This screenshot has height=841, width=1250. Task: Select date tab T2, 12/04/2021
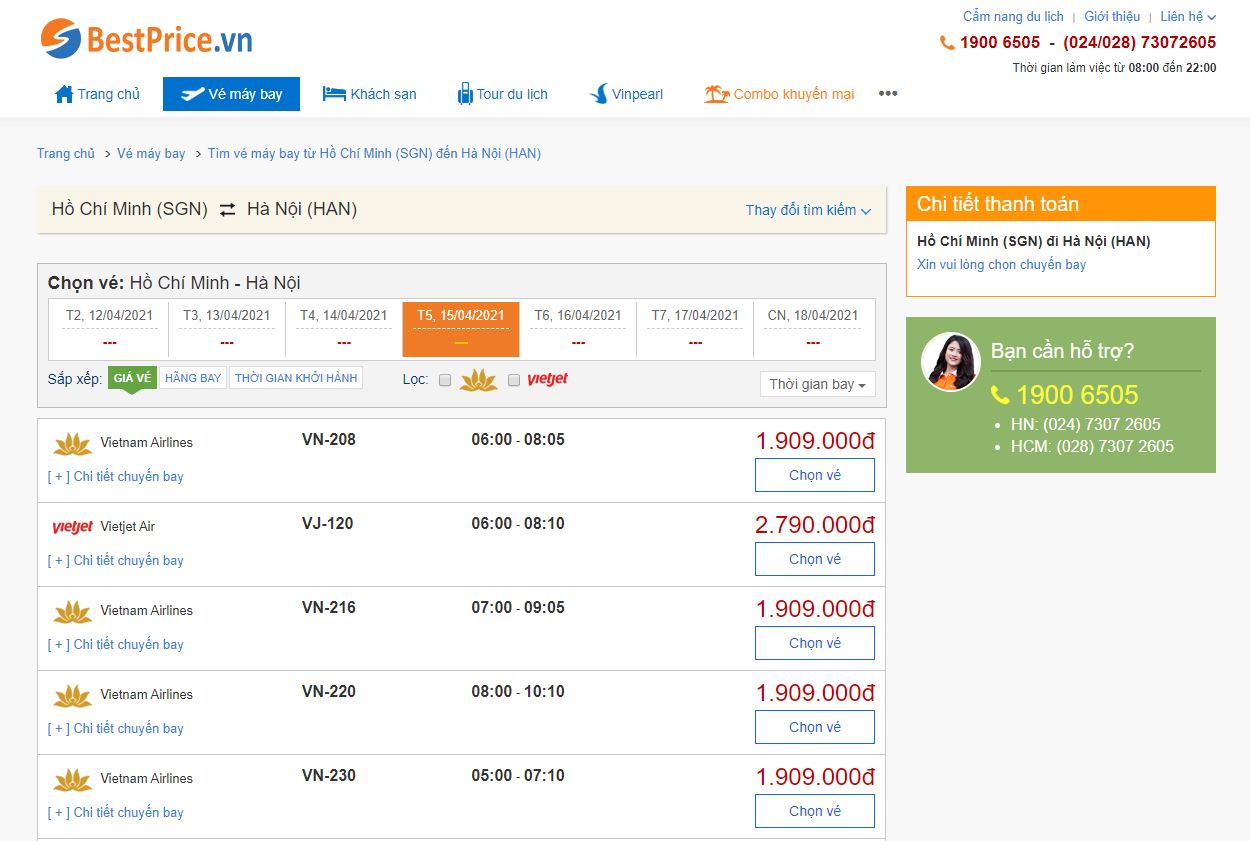[x=109, y=329]
